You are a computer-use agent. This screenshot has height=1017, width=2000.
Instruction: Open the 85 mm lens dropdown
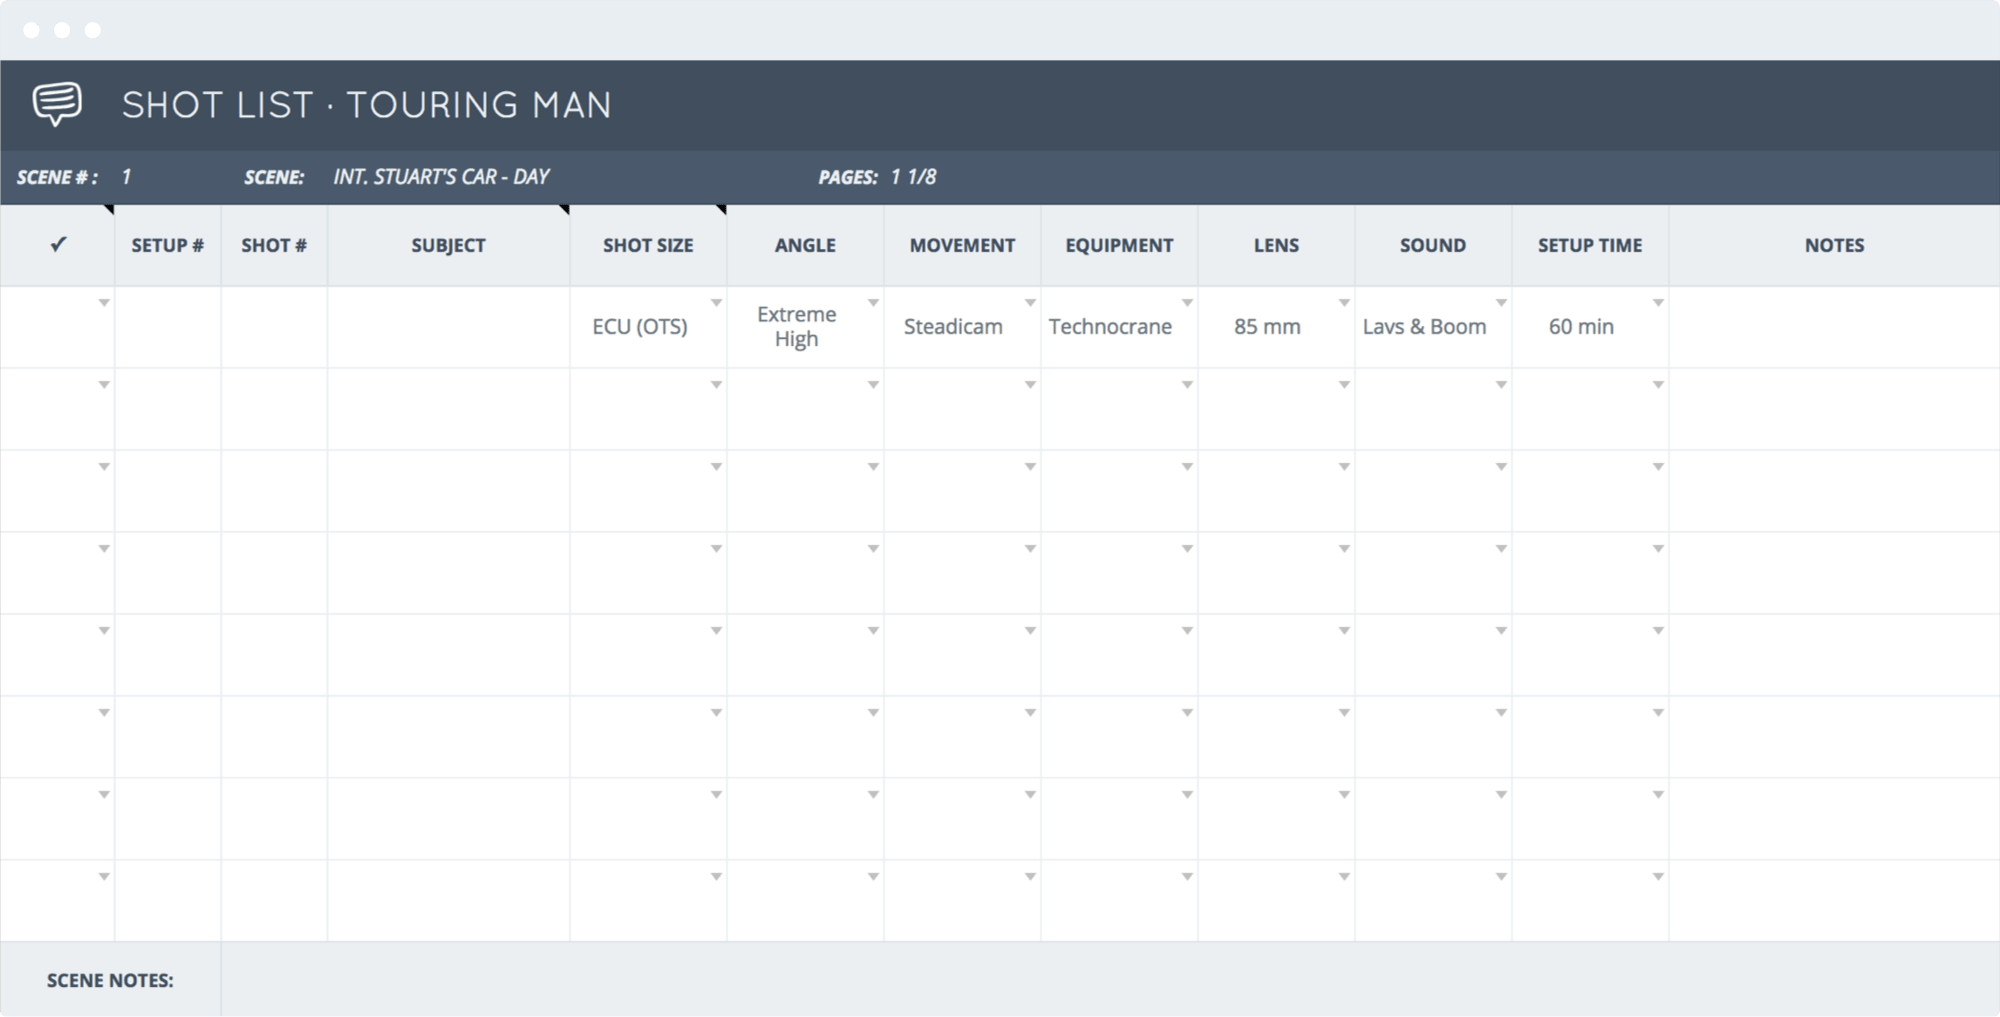(x=1344, y=303)
